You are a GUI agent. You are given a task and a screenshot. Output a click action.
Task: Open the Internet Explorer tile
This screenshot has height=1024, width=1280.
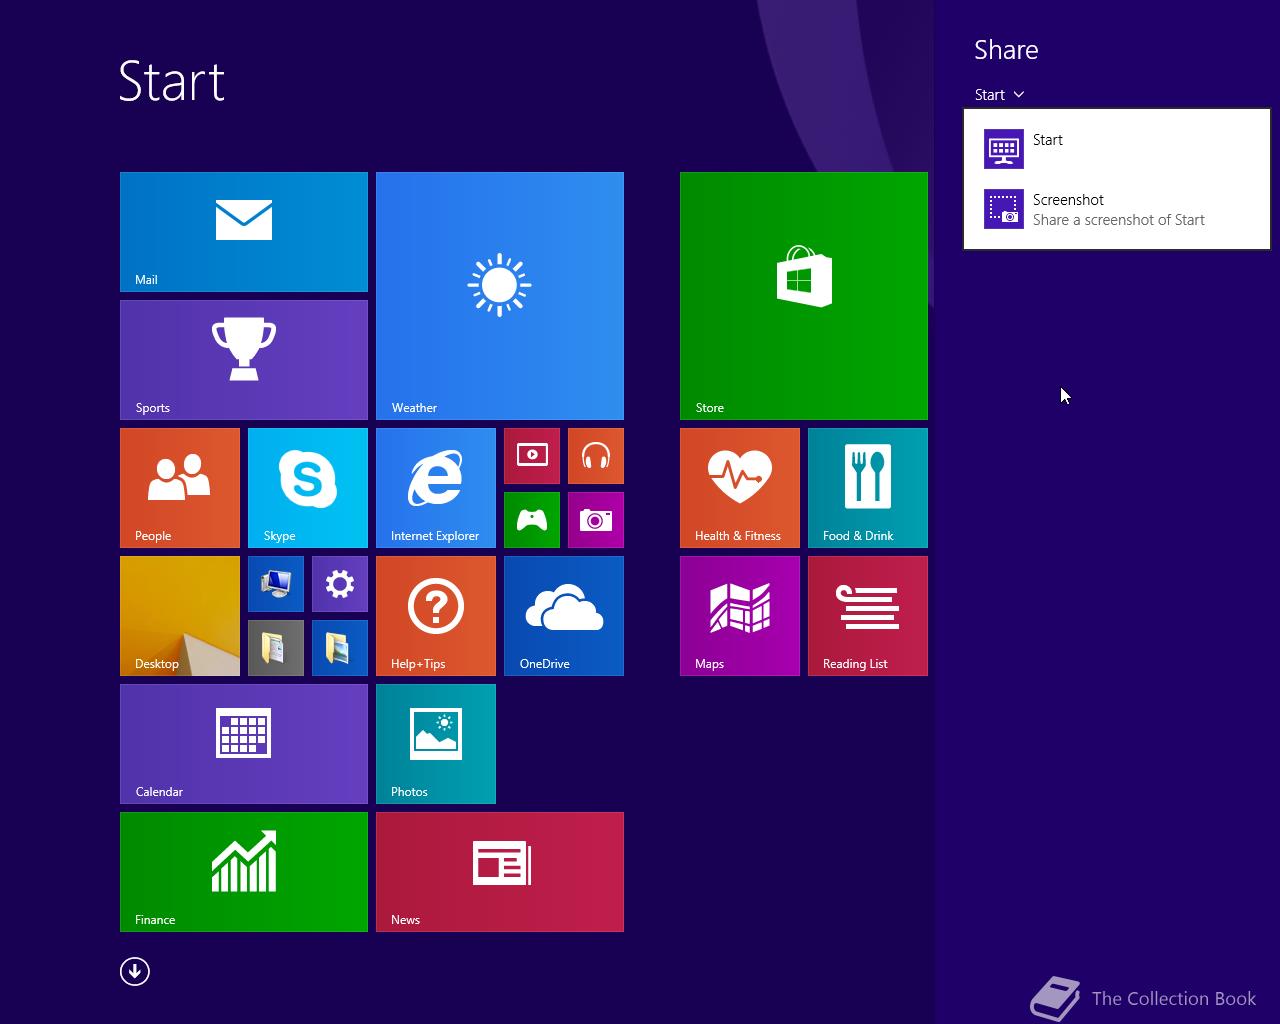pos(436,488)
